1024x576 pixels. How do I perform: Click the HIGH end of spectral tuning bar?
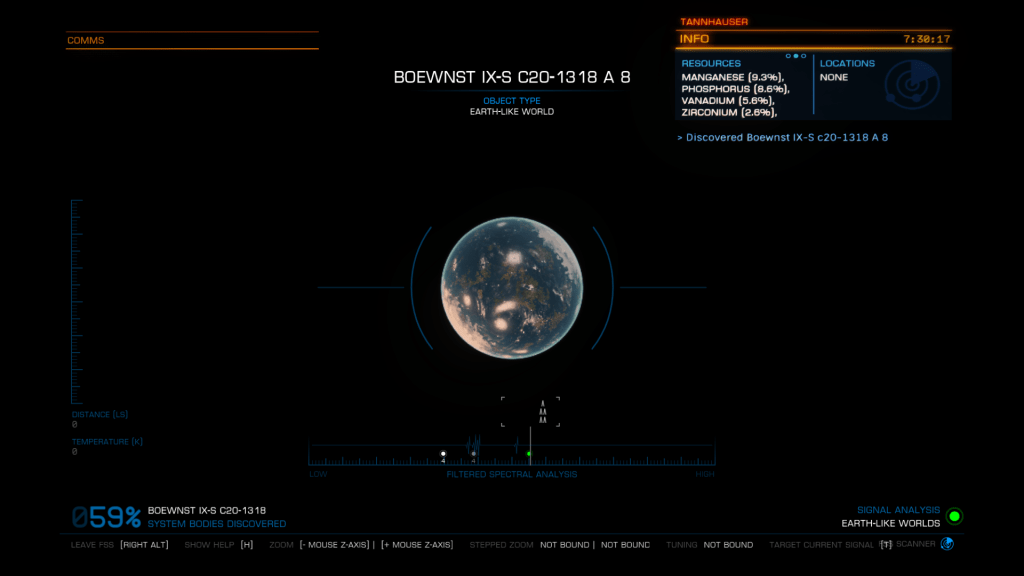click(705, 474)
